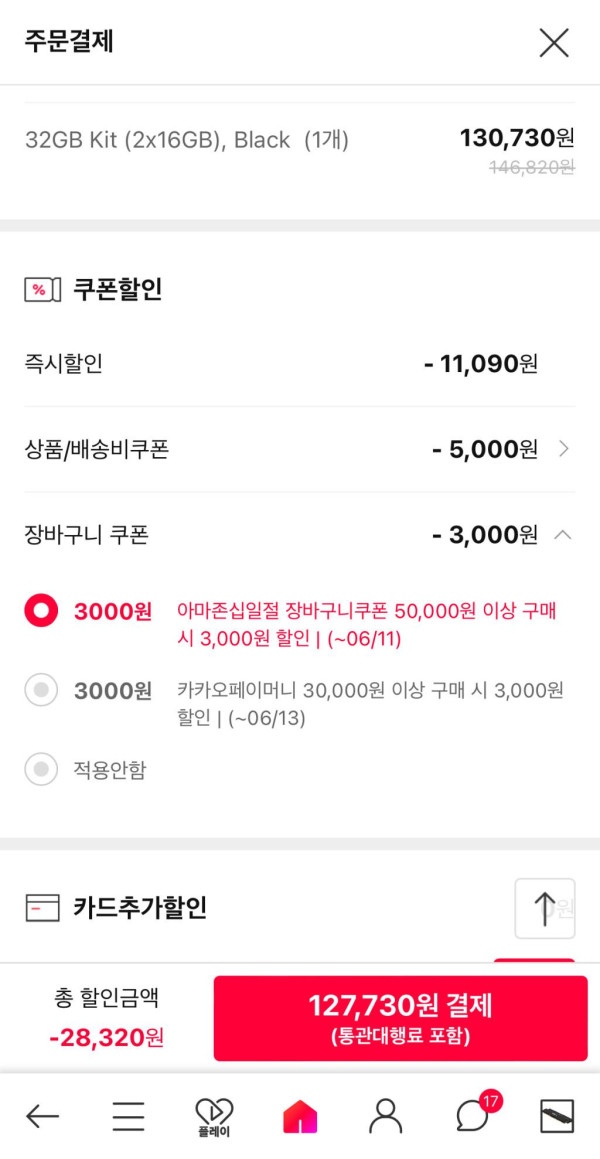This screenshot has width=600, height=1159.
Task: Select the 아마존십일절 장바구니쿠폰 3000원 option
Action: coord(42,611)
